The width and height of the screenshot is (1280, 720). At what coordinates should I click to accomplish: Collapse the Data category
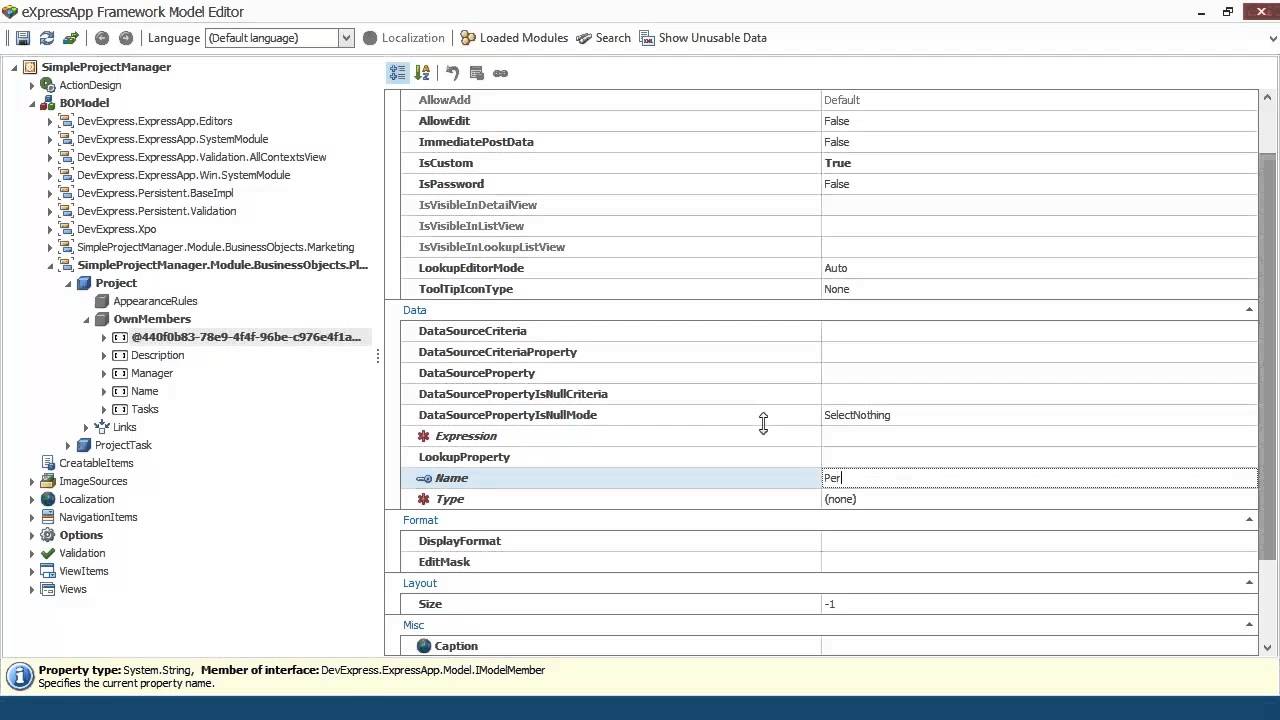click(1249, 310)
